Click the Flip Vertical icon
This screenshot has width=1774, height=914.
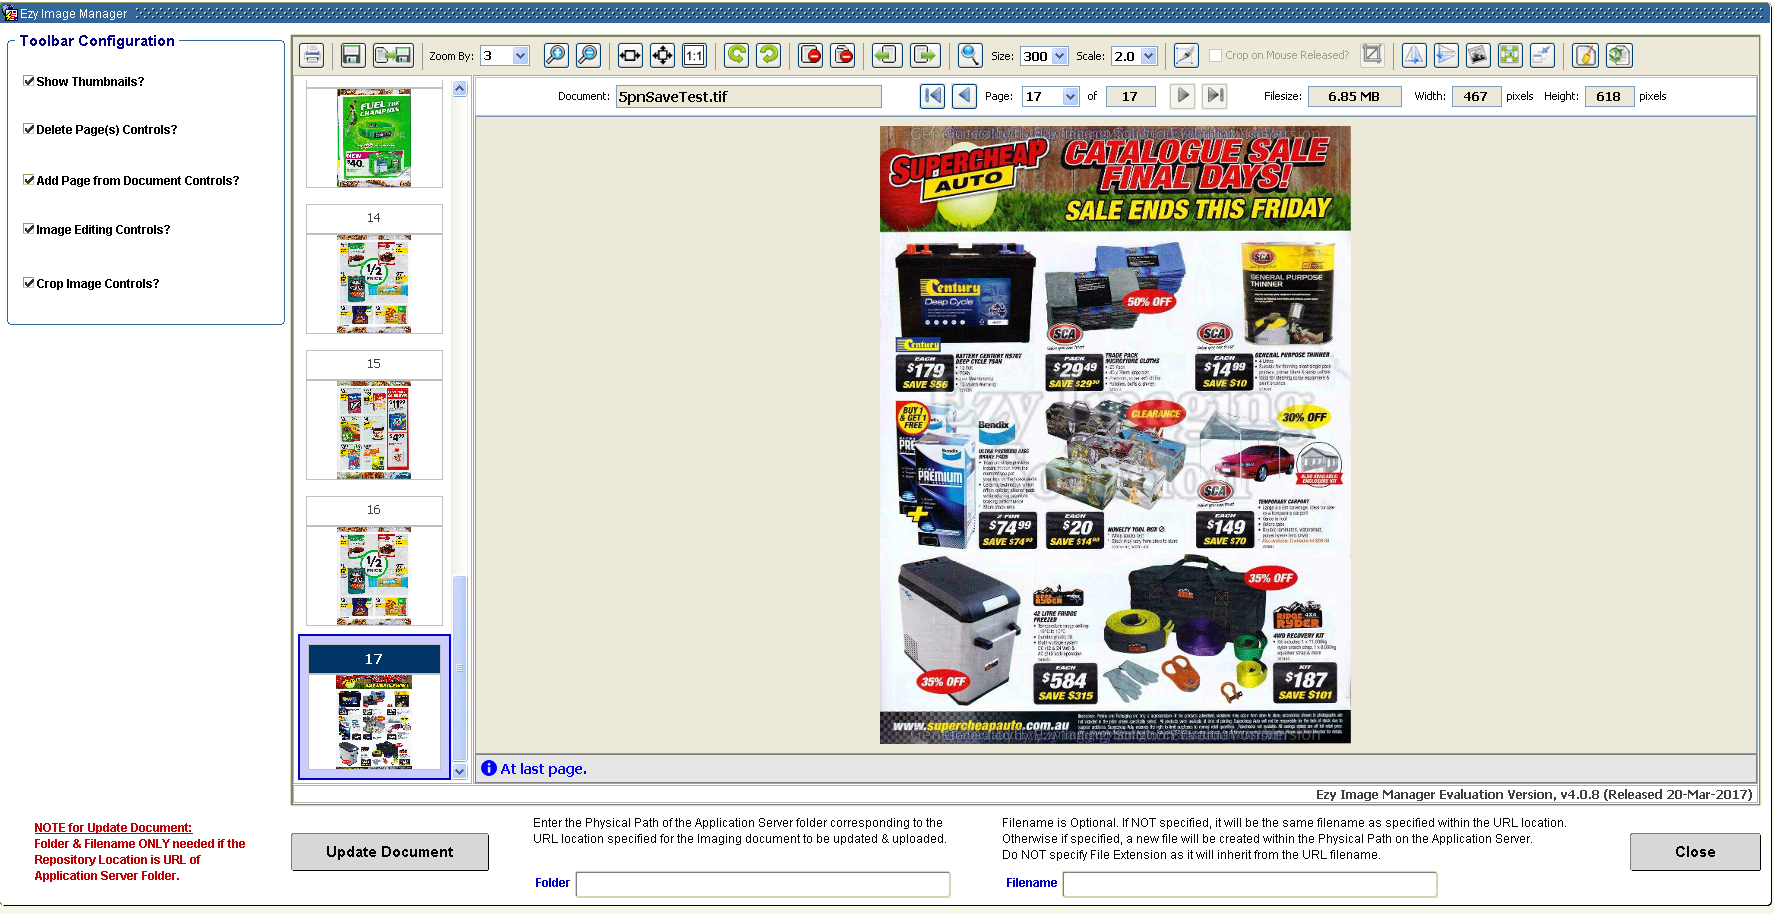click(1446, 56)
